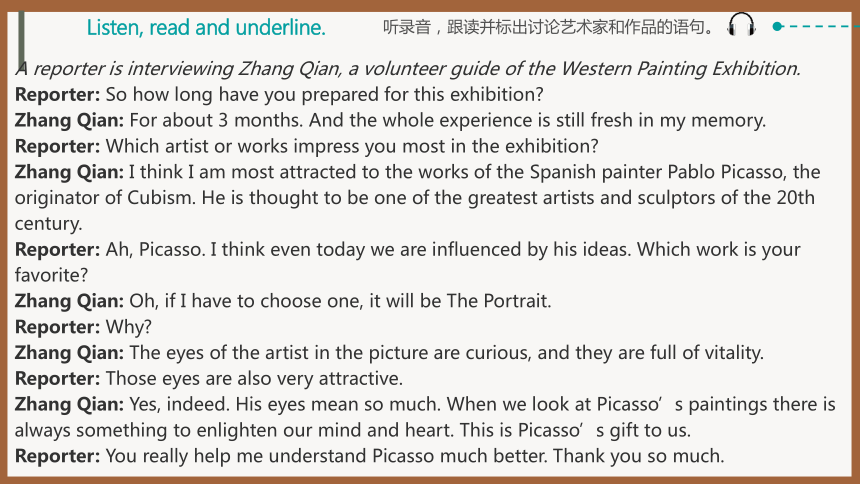
Task: Click the line "So how long have you prepared"
Action: [x=279, y=94]
